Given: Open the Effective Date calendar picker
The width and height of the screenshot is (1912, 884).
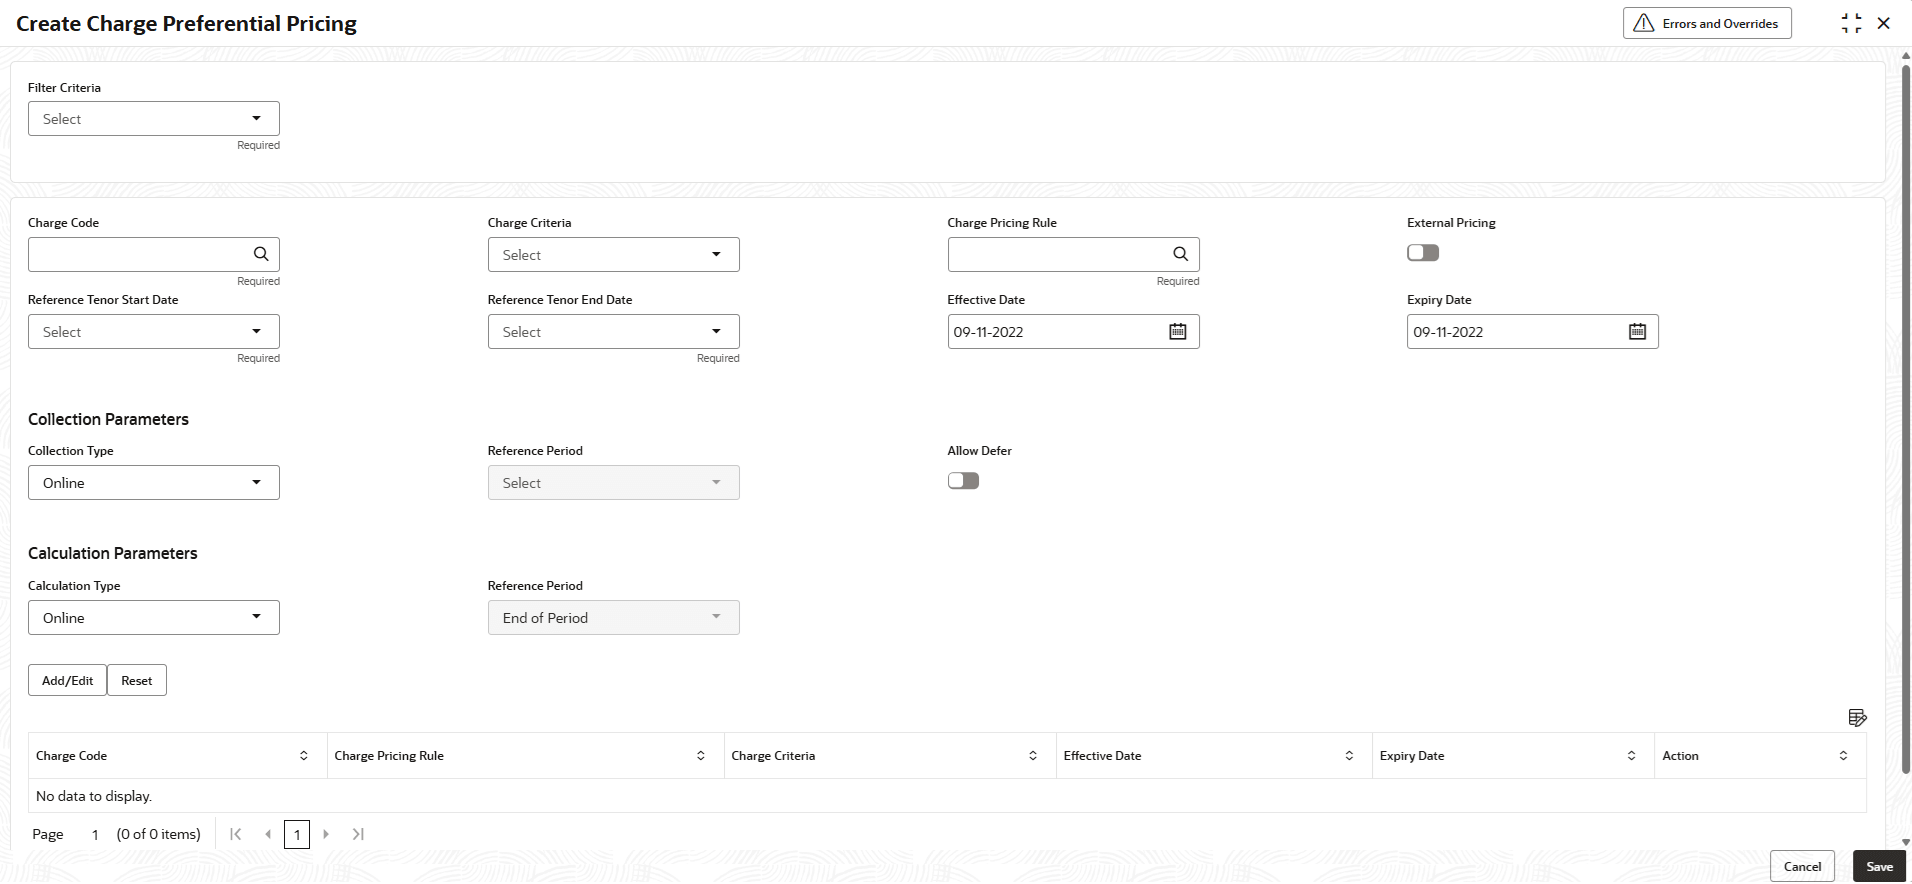Looking at the screenshot, I should point(1178,332).
